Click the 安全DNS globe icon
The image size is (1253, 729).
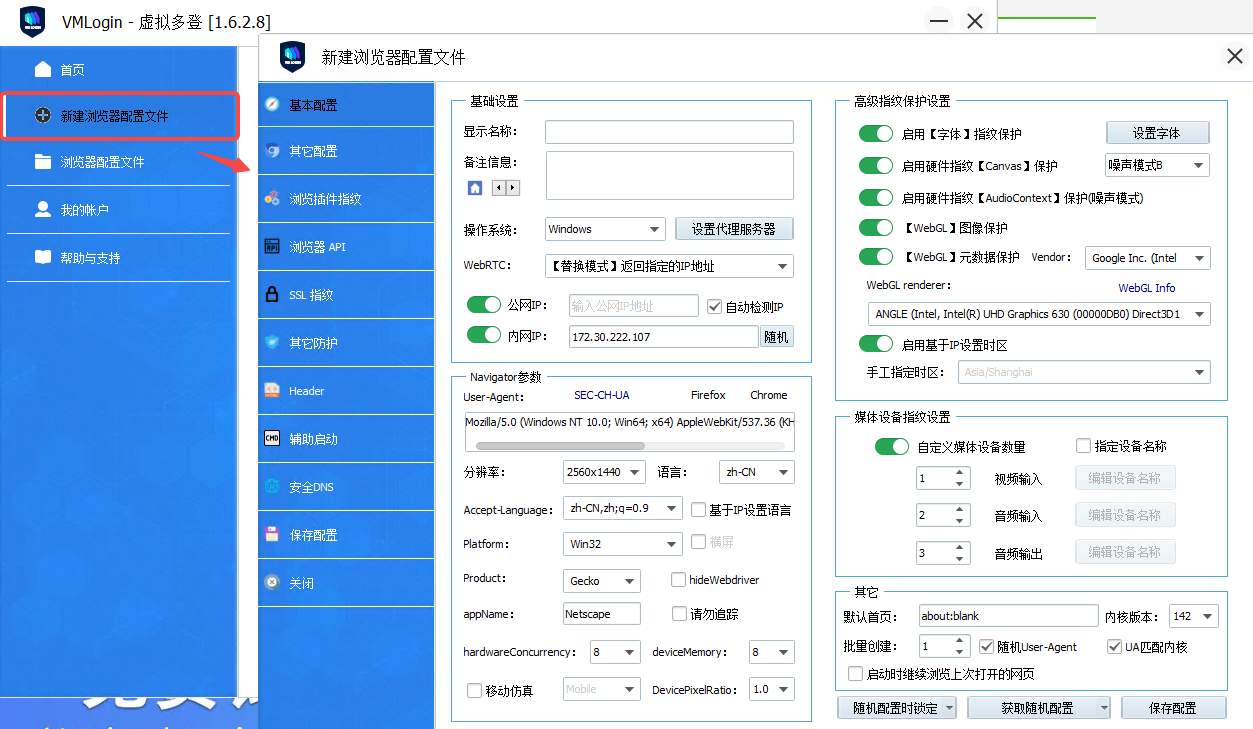271,487
